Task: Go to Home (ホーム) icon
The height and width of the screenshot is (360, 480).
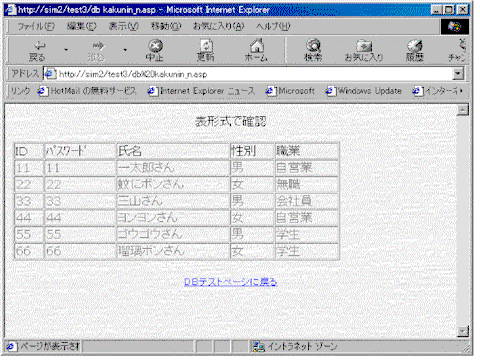Action: click(x=257, y=46)
